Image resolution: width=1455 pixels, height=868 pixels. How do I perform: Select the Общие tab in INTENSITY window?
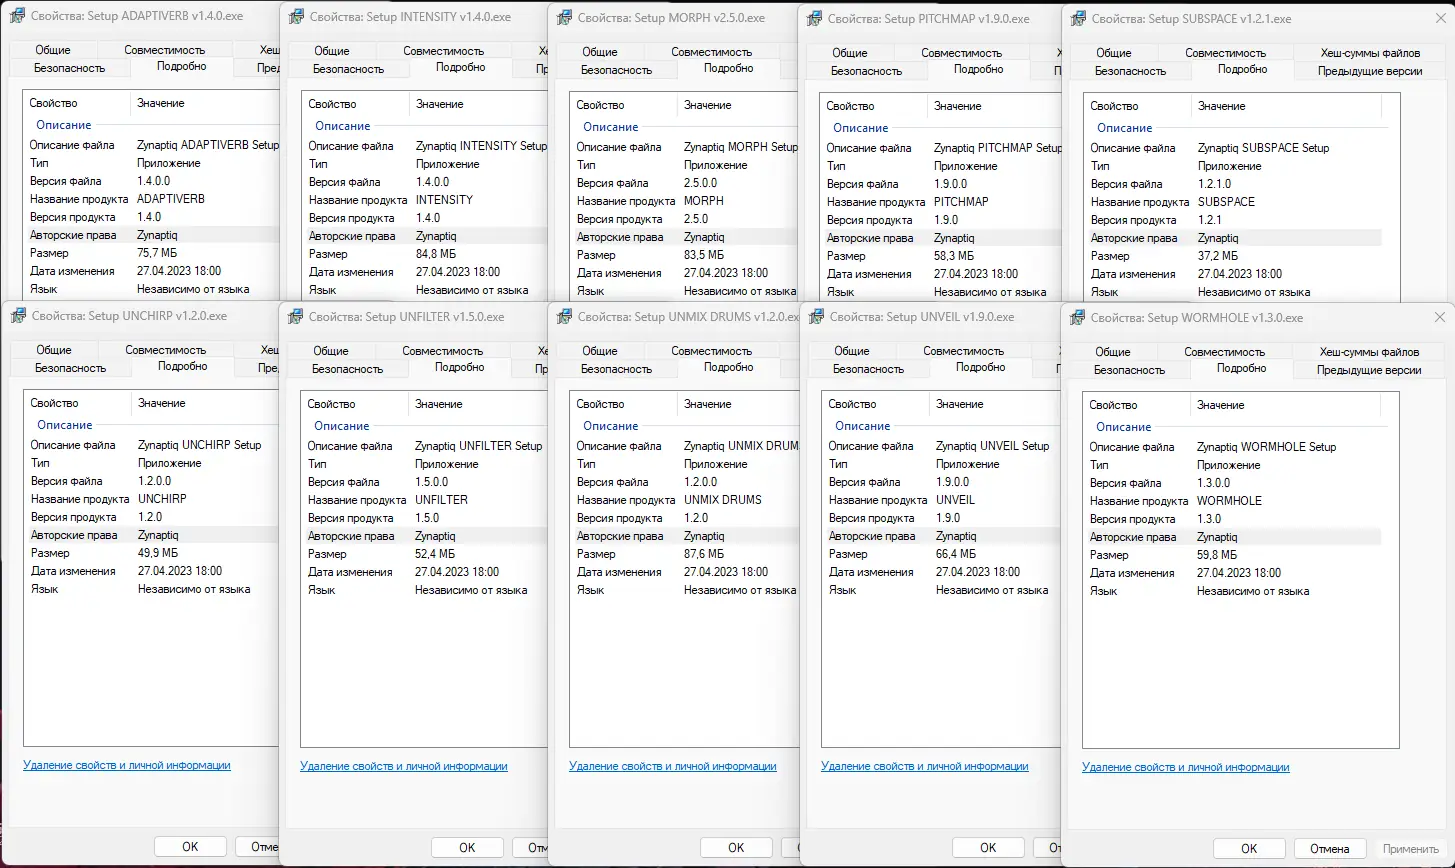point(332,51)
